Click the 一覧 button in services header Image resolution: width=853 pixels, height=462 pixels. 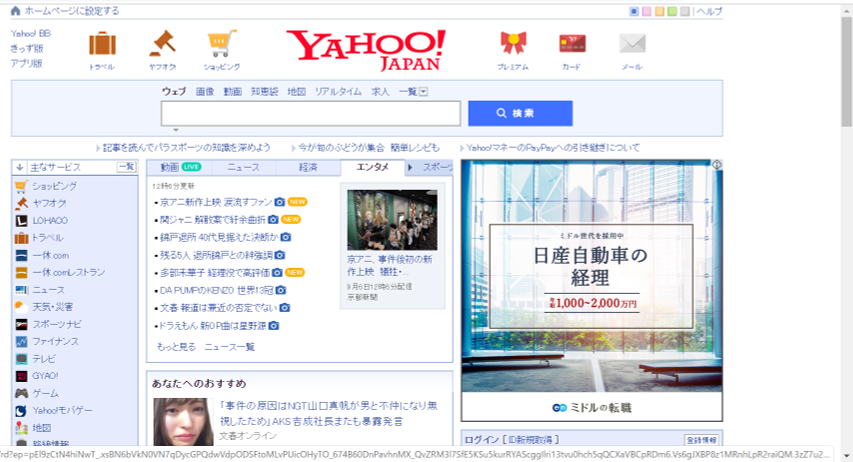tap(127, 167)
